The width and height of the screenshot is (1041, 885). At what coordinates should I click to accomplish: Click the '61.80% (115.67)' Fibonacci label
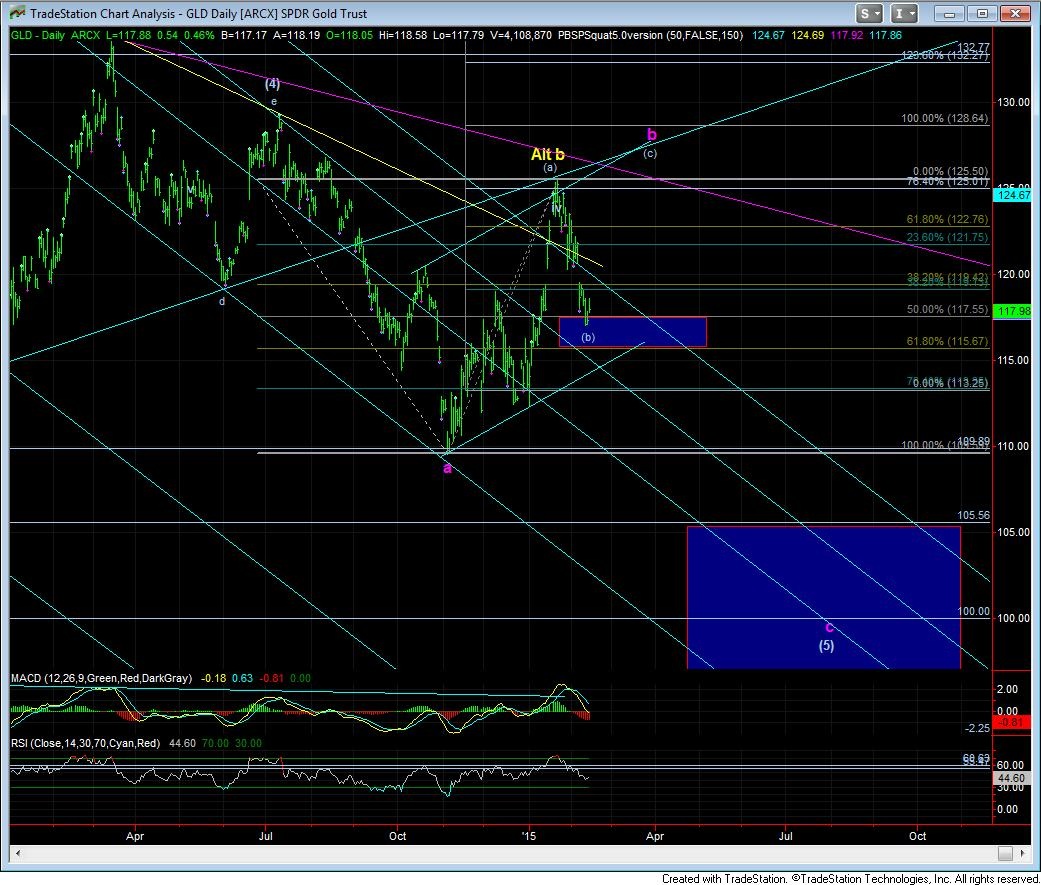pos(947,341)
